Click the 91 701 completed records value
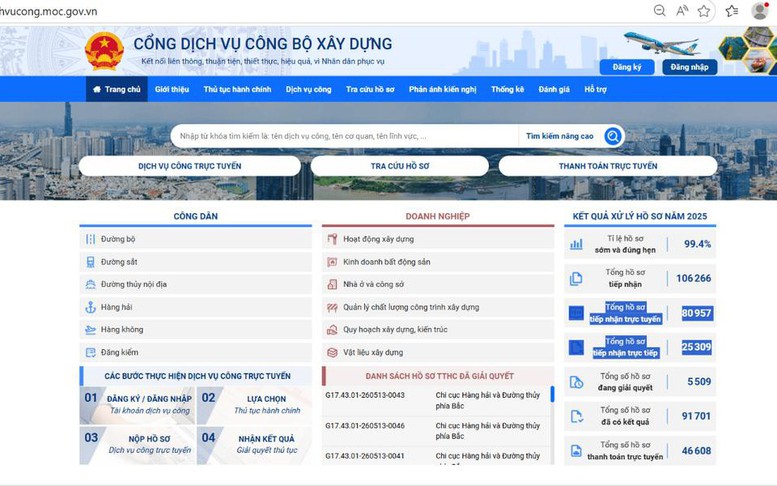Screen dimensions: 777x486 pos(696,416)
